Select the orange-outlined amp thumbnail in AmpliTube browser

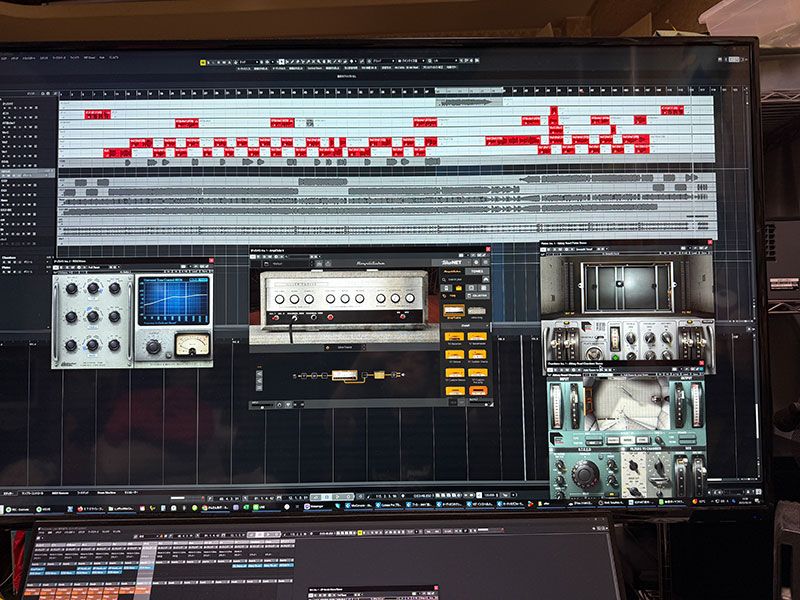click(x=454, y=310)
